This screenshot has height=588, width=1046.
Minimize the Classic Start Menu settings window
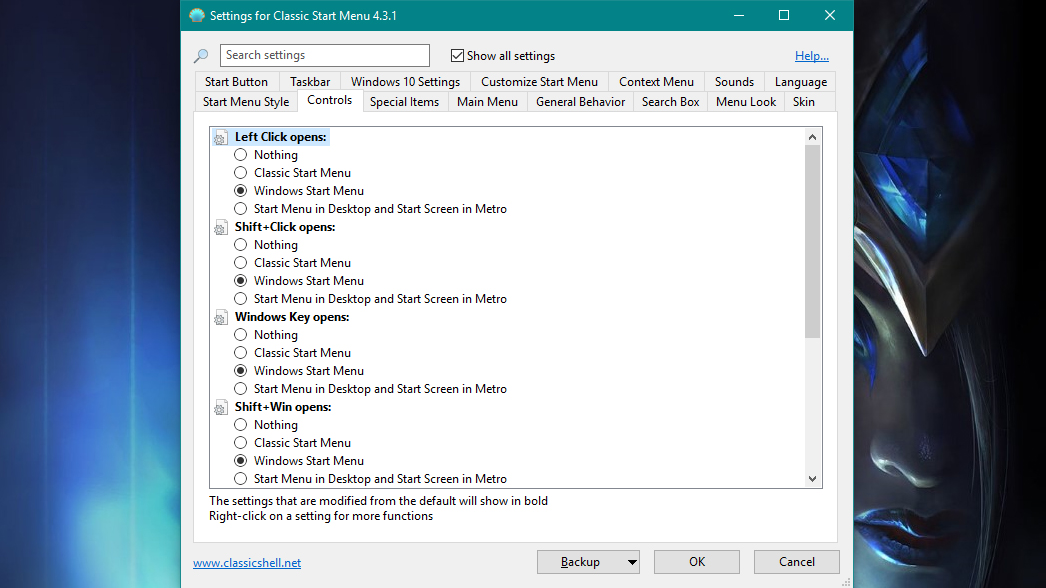pos(738,15)
